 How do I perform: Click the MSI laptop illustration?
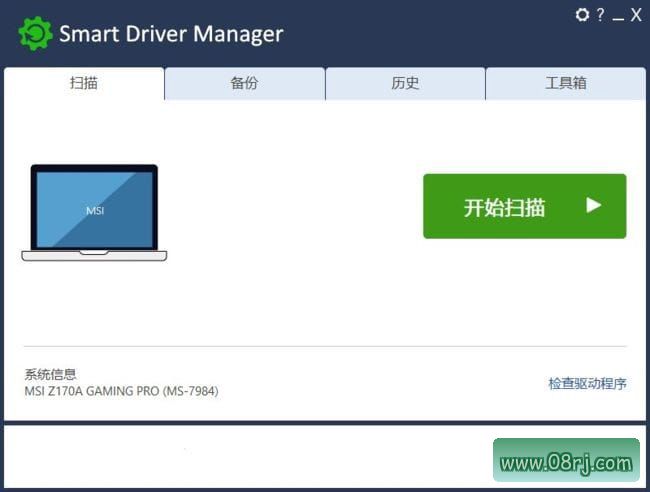click(x=94, y=213)
